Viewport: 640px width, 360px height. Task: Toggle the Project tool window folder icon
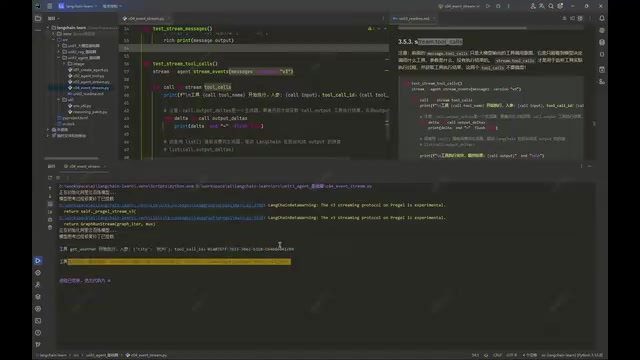tap(38, 18)
